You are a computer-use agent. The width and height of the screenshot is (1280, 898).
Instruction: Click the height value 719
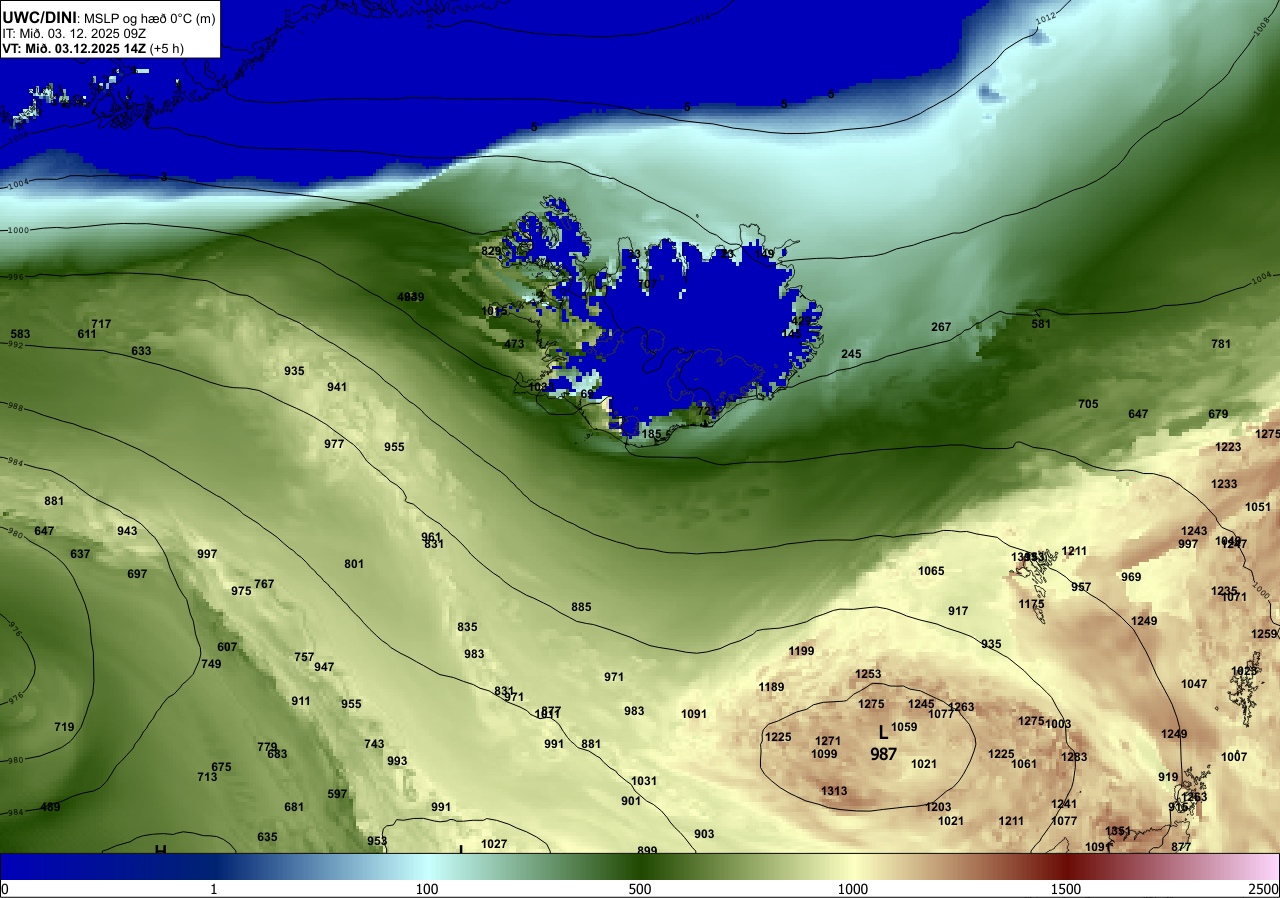pos(64,727)
